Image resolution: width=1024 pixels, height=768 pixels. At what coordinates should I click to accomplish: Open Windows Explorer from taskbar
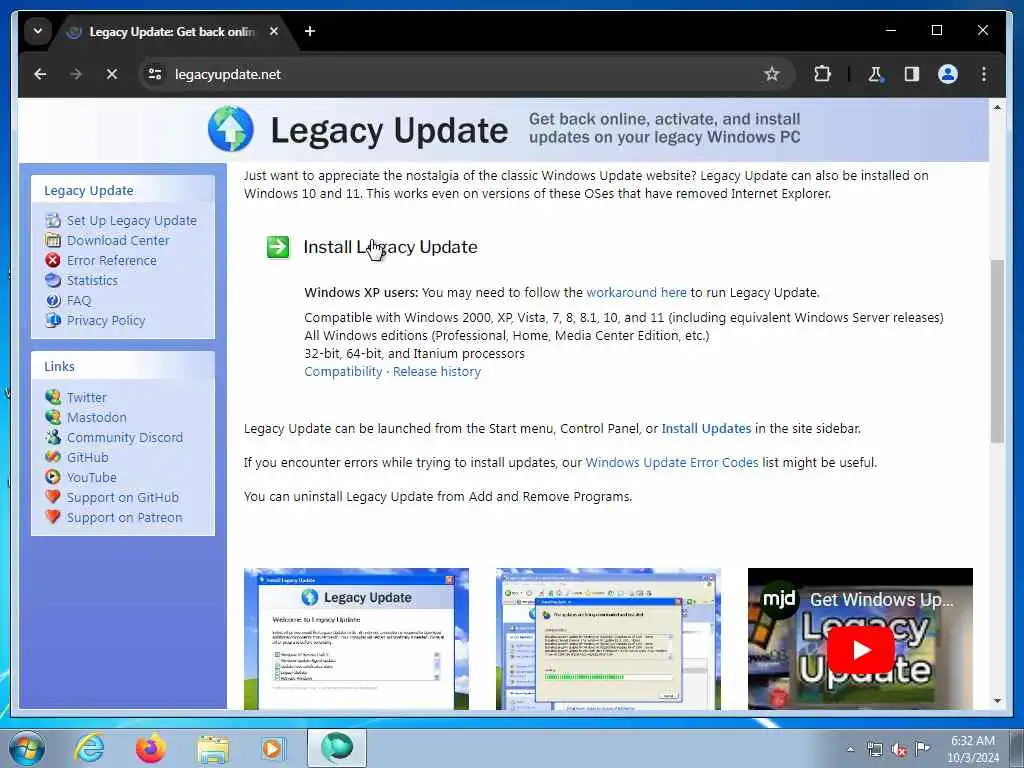tap(213, 749)
